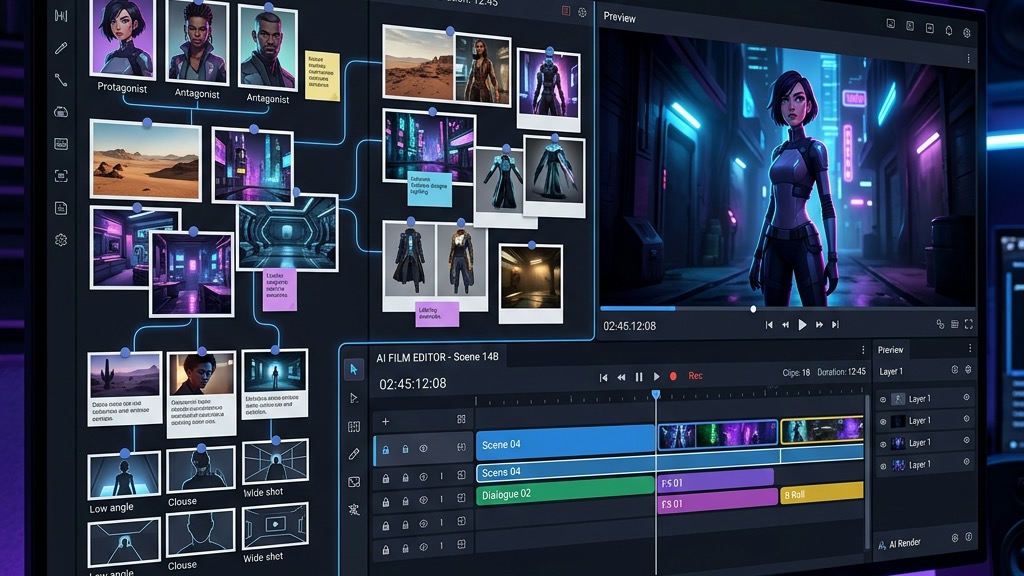Image resolution: width=1024 pixels, height=576 pixels.
Task: Select the small Preview tab above layers
Action: coord(890,350)
